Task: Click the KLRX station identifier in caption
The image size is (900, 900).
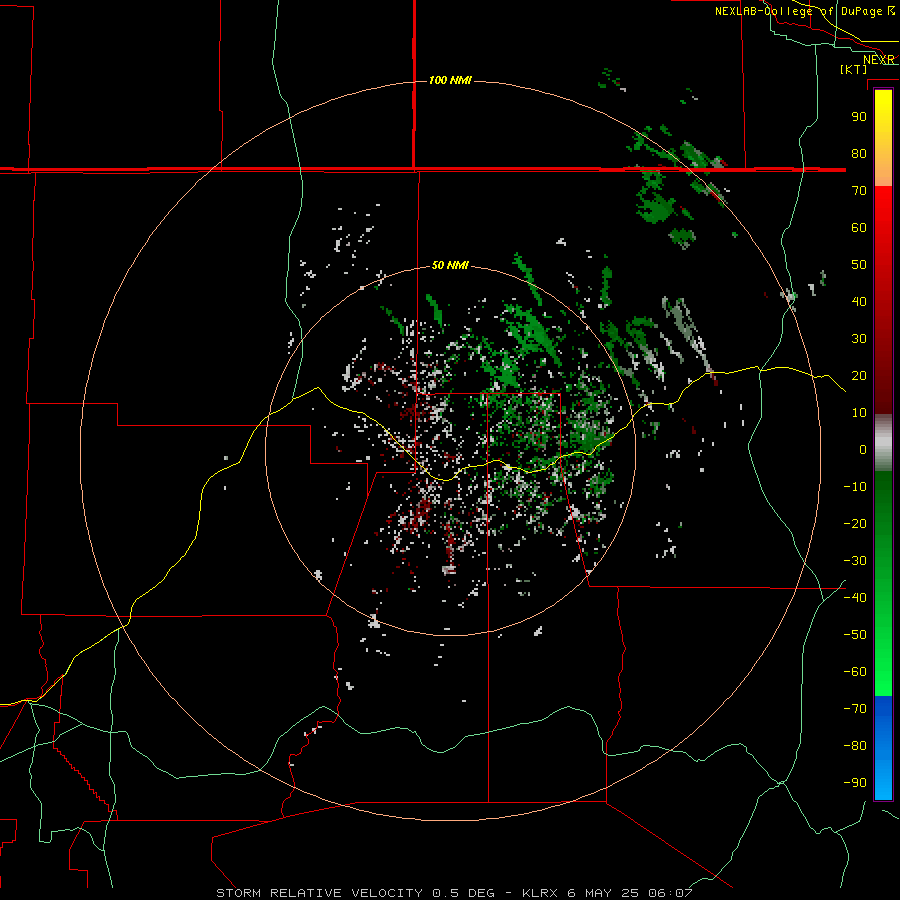Action: [540, 893]
